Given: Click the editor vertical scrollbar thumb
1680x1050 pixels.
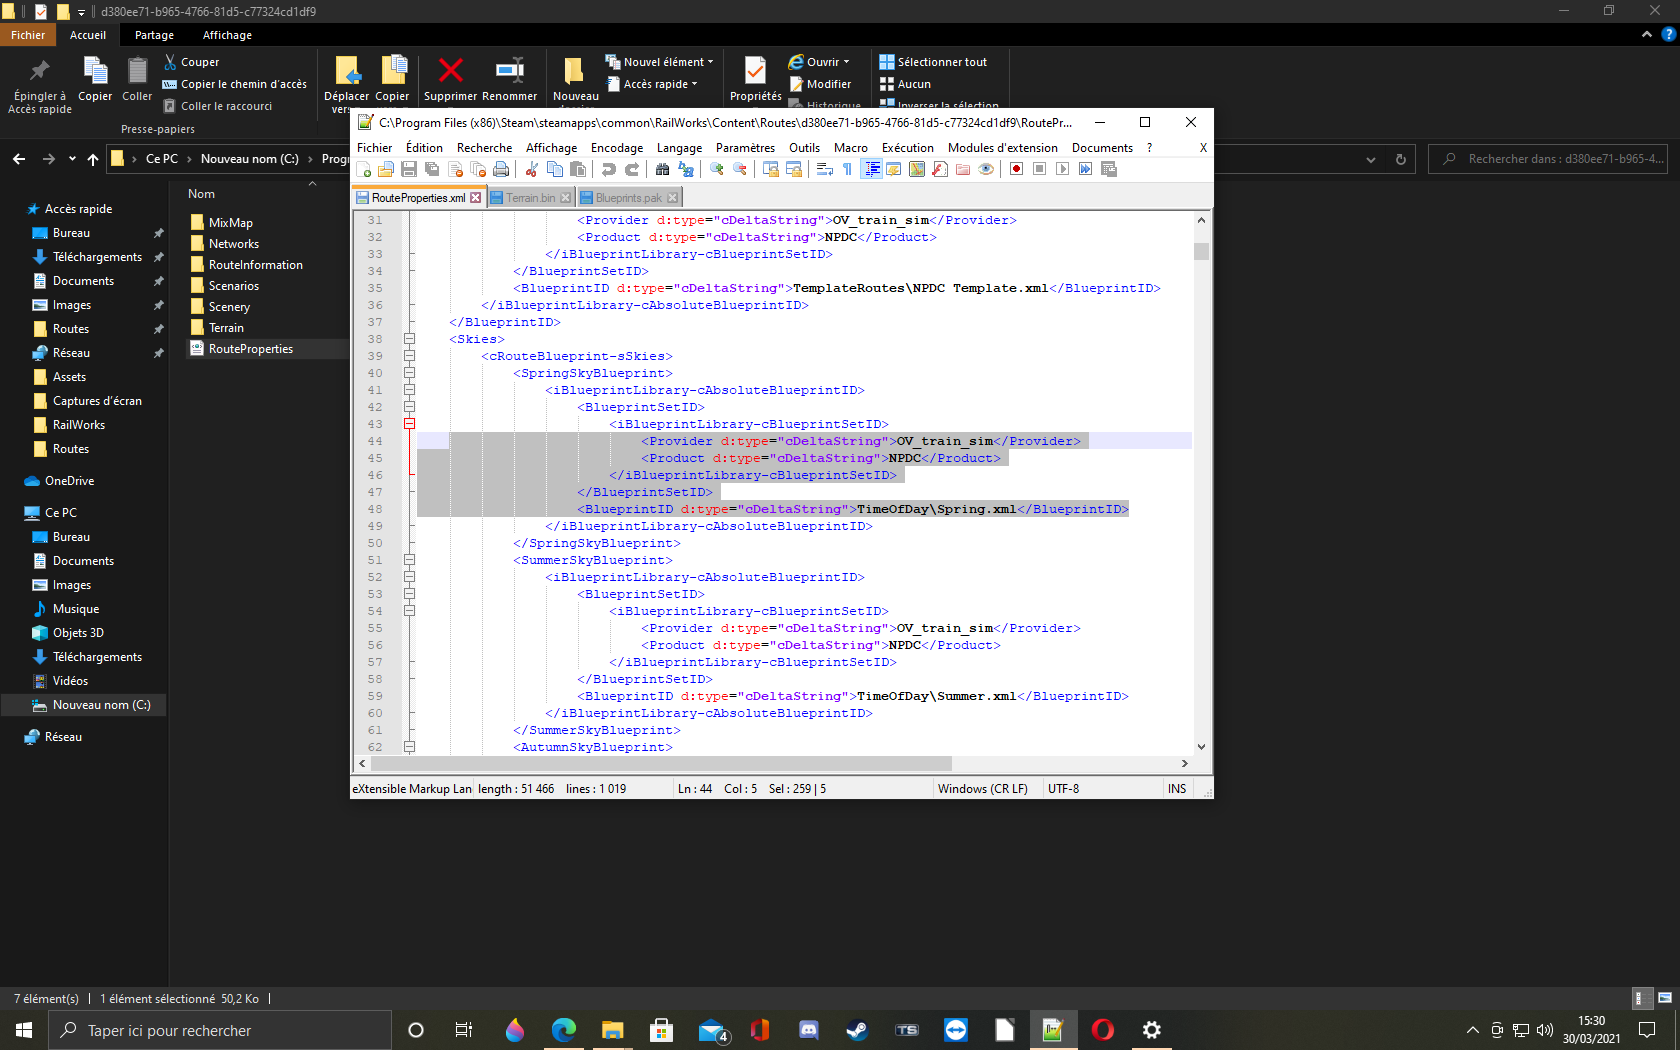Looking at the screenshot, I should coord(1201,251).
